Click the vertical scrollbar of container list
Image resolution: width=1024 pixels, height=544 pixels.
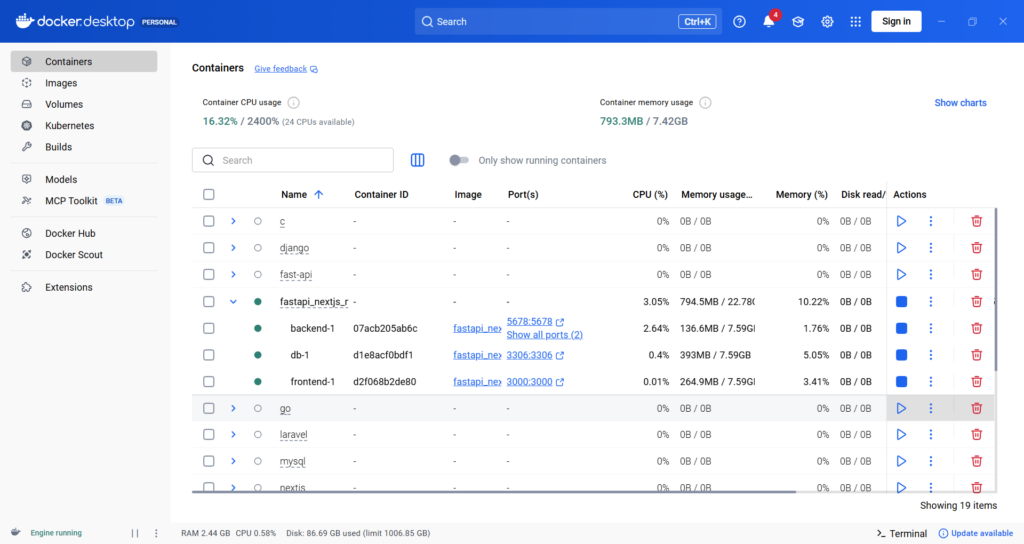[995, 287]
